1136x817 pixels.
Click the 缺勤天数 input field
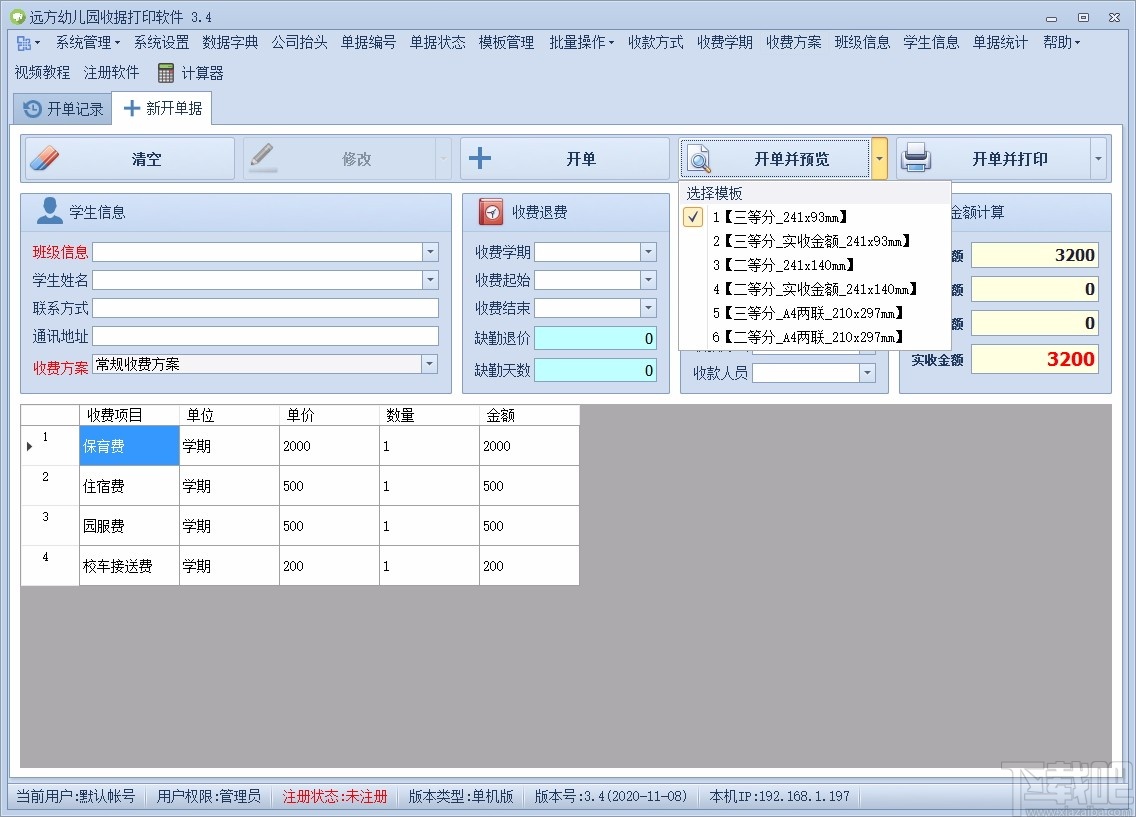point(596,370)
